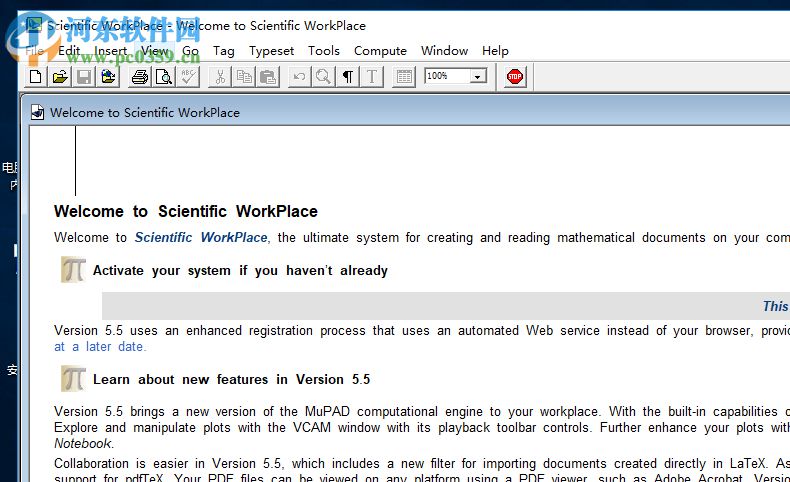Click the document icon in the Welcome window title
This screenshot has width=790, height=482.
38,112
